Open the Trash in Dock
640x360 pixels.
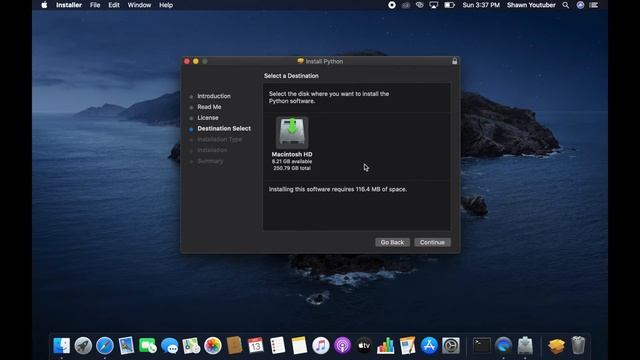click(x=578, y=346)
